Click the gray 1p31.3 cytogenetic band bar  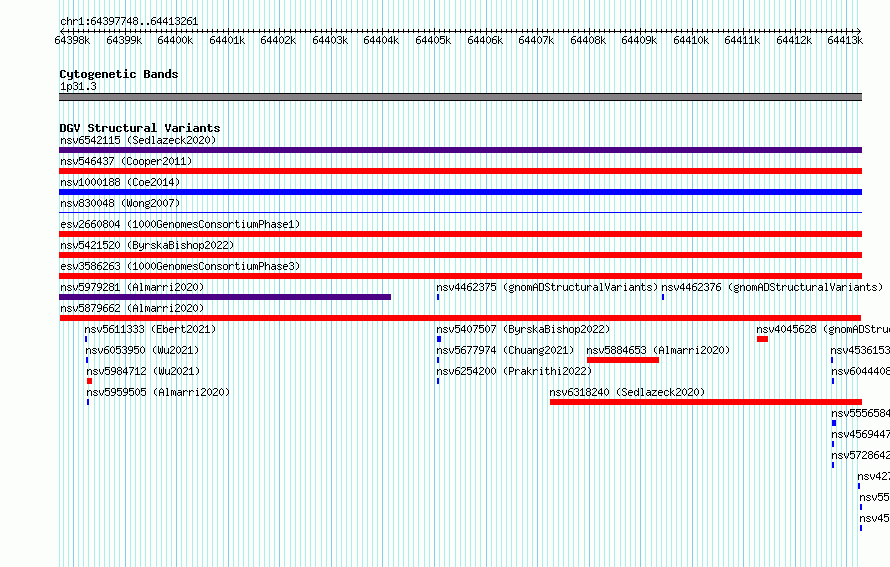pyautogui.click(x=460, y=97)
